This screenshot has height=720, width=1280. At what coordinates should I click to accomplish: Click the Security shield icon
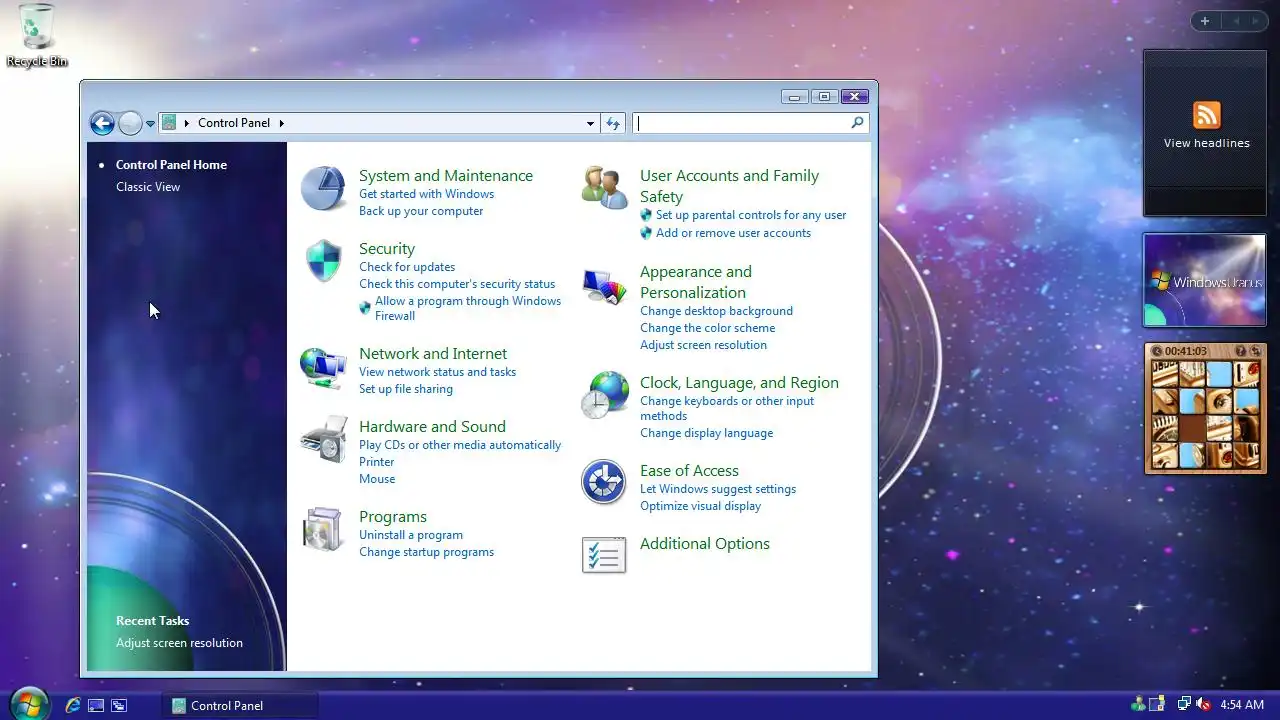[323, 261]
